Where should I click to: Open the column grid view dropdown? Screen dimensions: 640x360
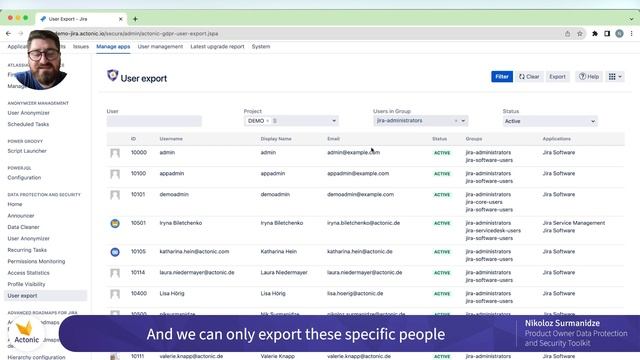(615, 76)
